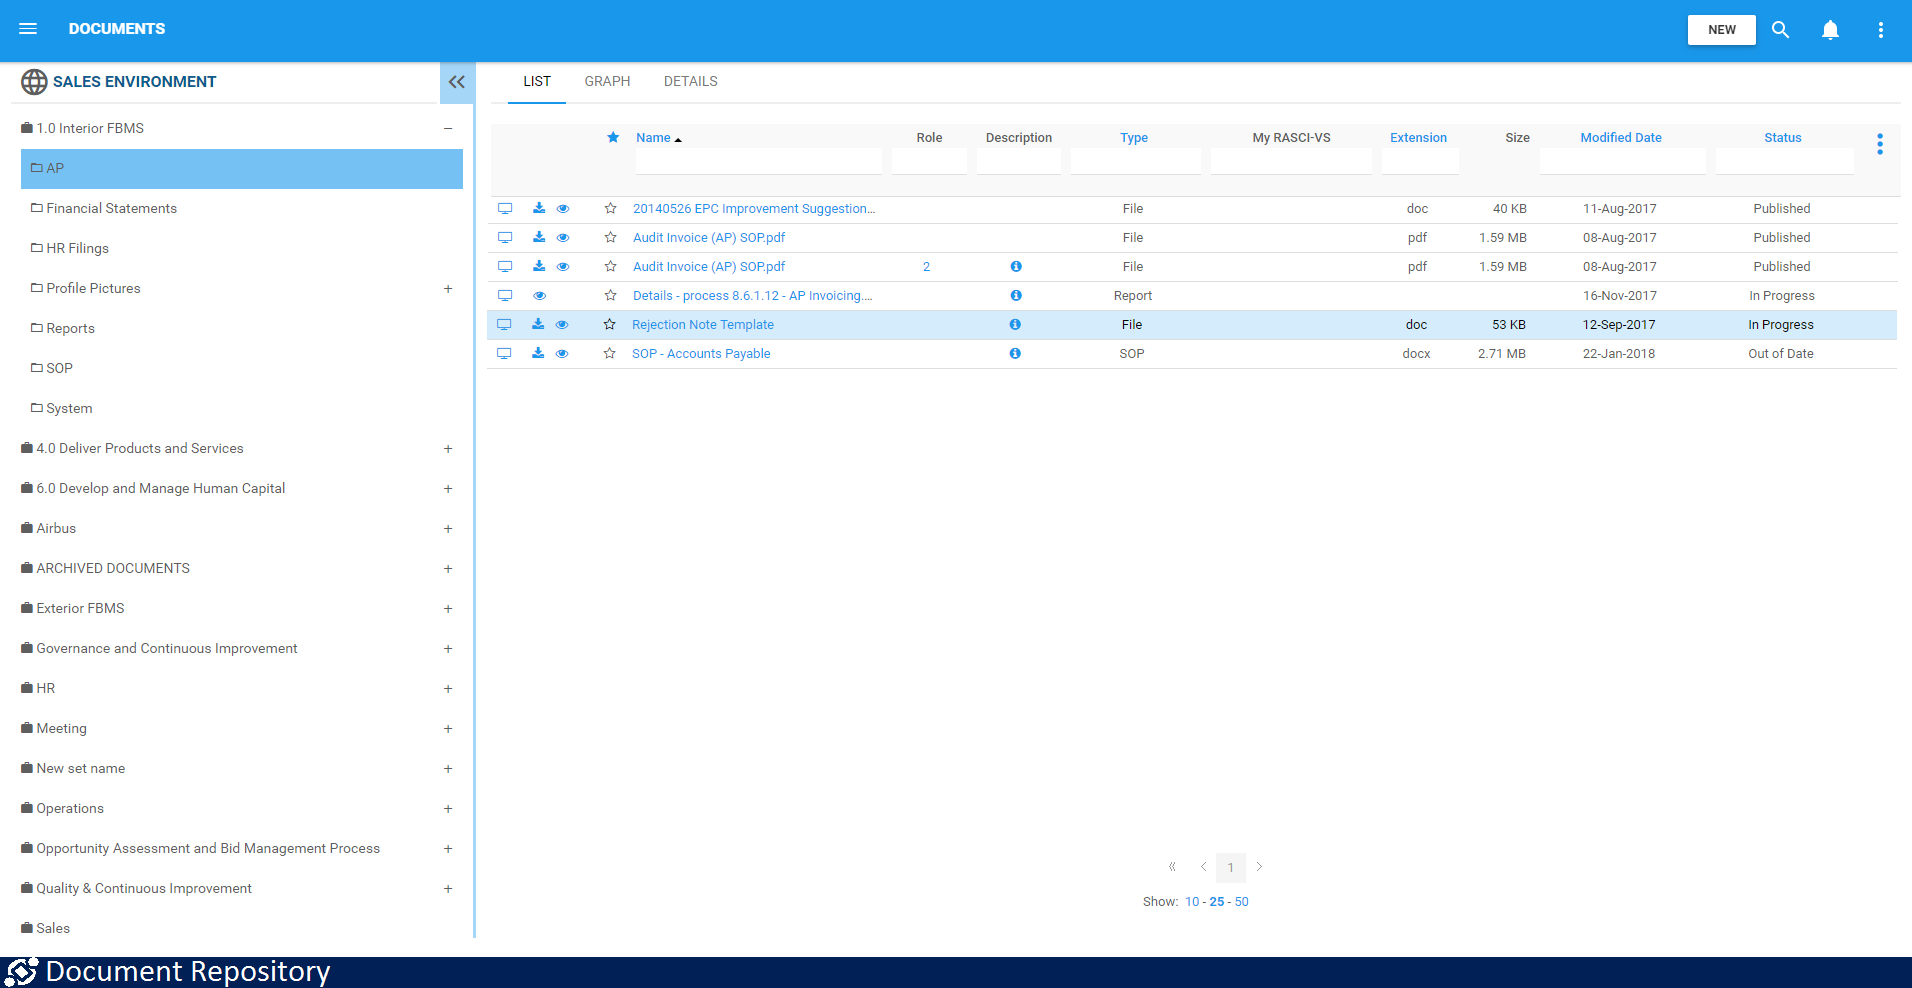The image size is (1912, 988).
Task: Click monitor icon for 20140526 EPC row
Action: coord(505,209)
